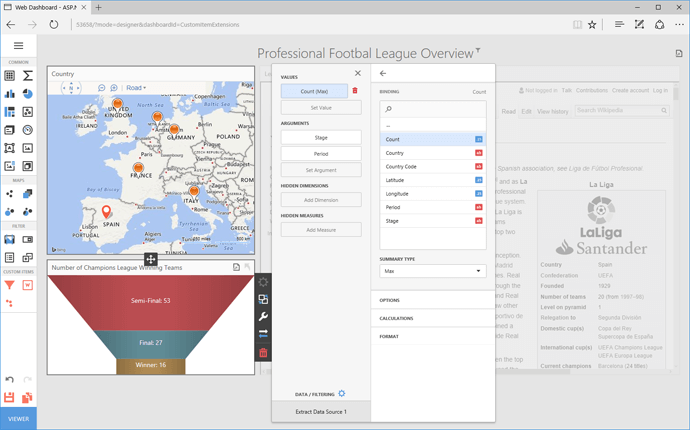Delete the Count (Max) value binding
Image resolution: width=690 pixels, height=430 pixels.
(355, 91)
